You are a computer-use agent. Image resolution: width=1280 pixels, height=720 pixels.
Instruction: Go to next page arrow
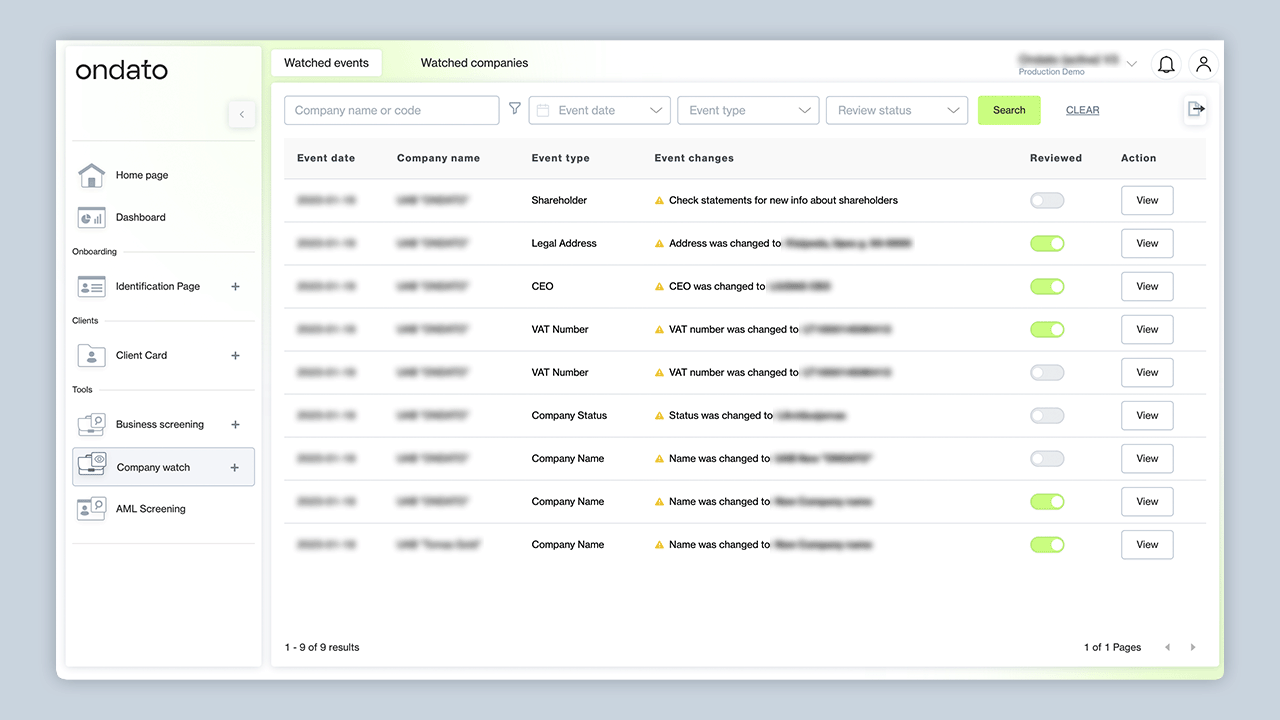click(1193, 648)
